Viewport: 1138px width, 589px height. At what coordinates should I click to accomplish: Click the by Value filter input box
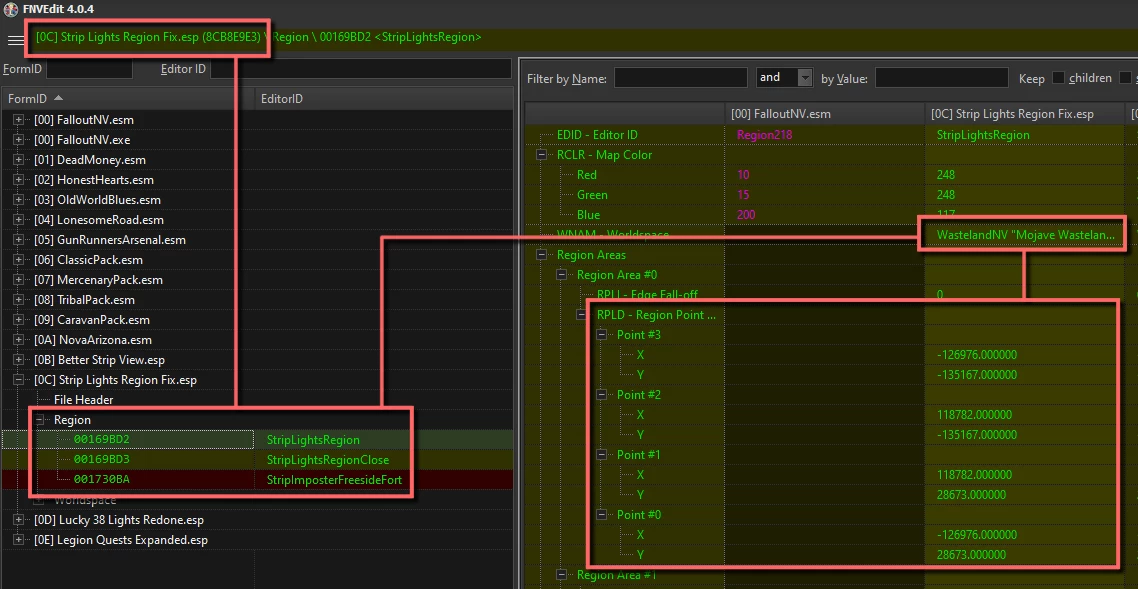941,78
